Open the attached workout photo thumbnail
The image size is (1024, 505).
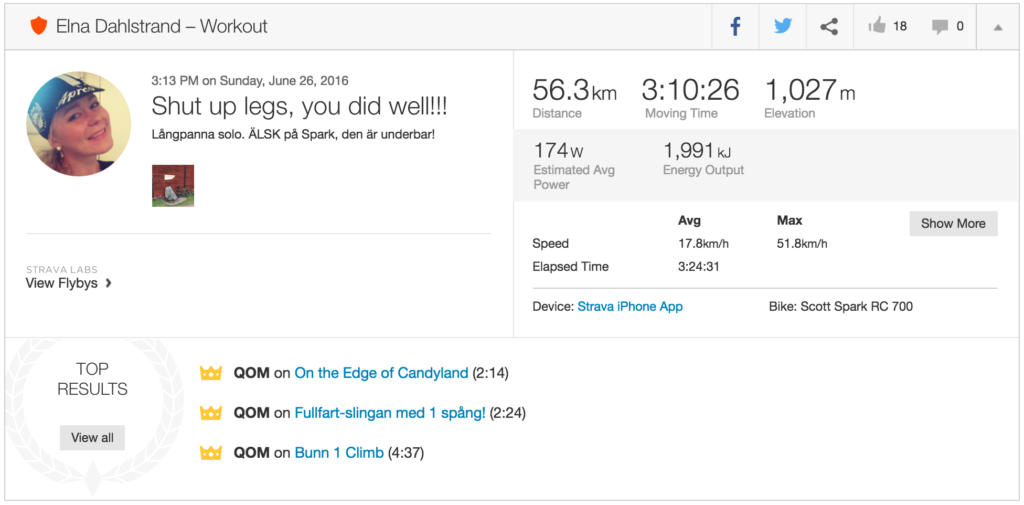click(173, 186)
